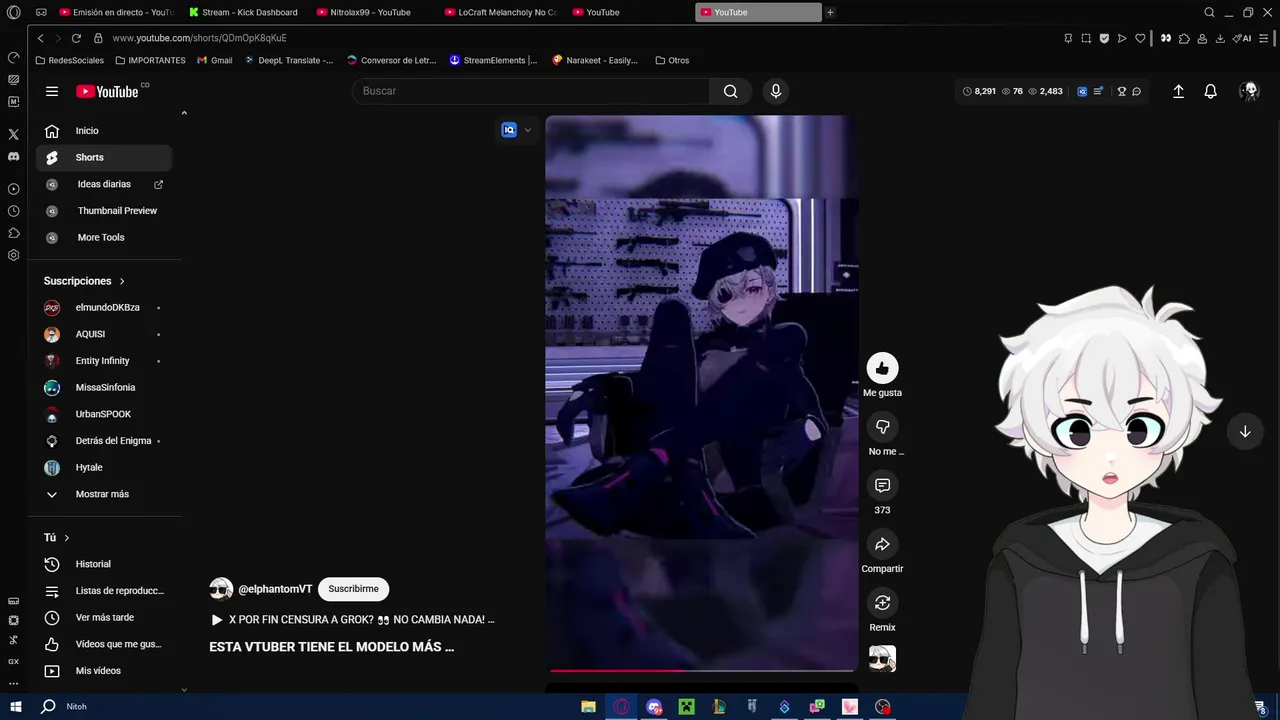
Task: Open the comments showing 373
Action: (x=882, y=486)
